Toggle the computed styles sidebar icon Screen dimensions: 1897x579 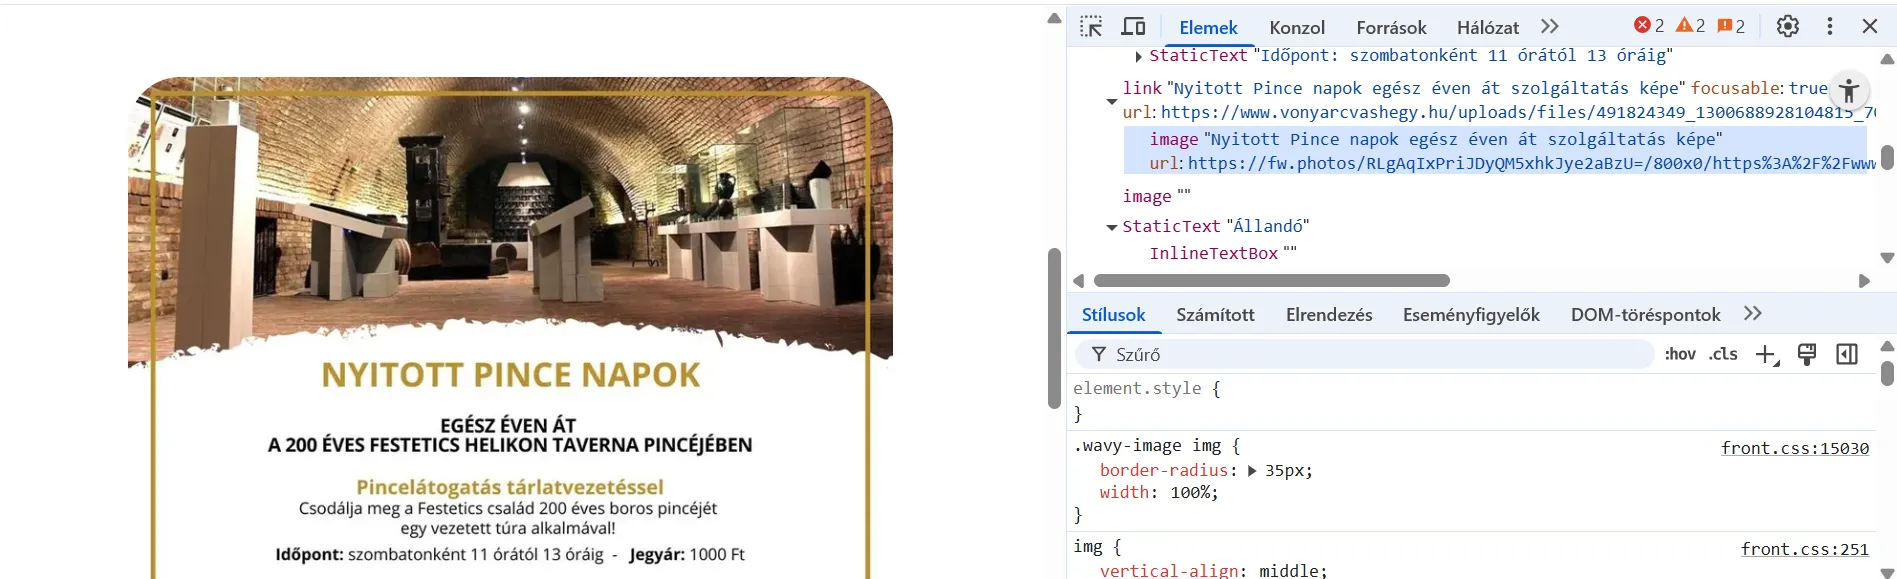point(1847,354)
